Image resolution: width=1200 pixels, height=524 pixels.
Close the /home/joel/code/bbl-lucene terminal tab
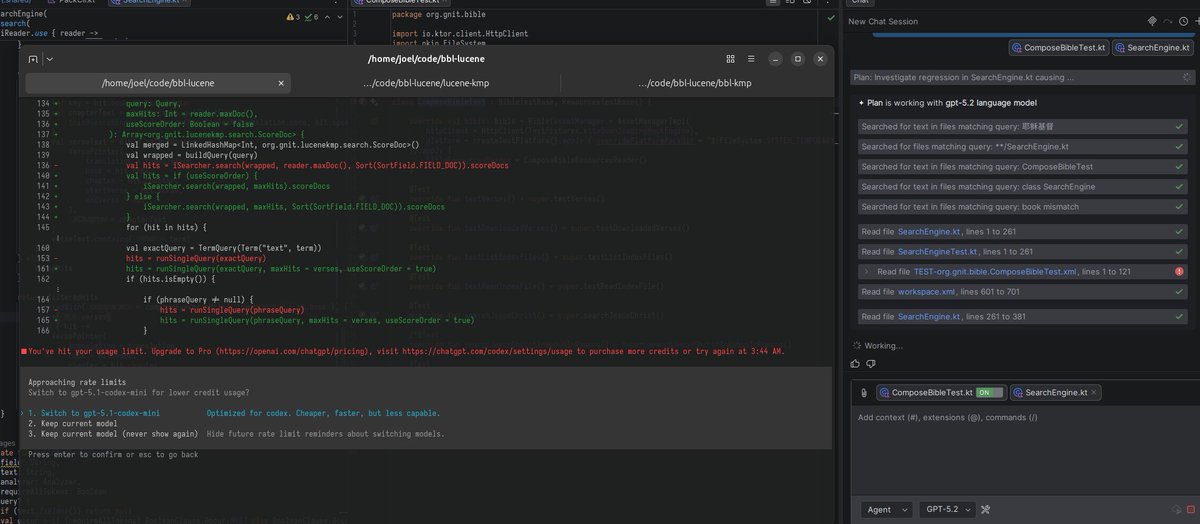[281, 83]
